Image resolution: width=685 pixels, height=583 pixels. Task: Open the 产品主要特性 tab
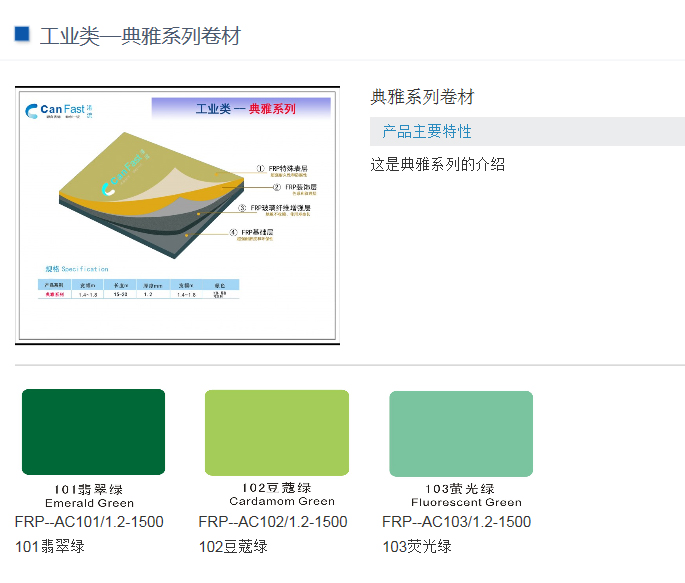(x=427, y=131)
